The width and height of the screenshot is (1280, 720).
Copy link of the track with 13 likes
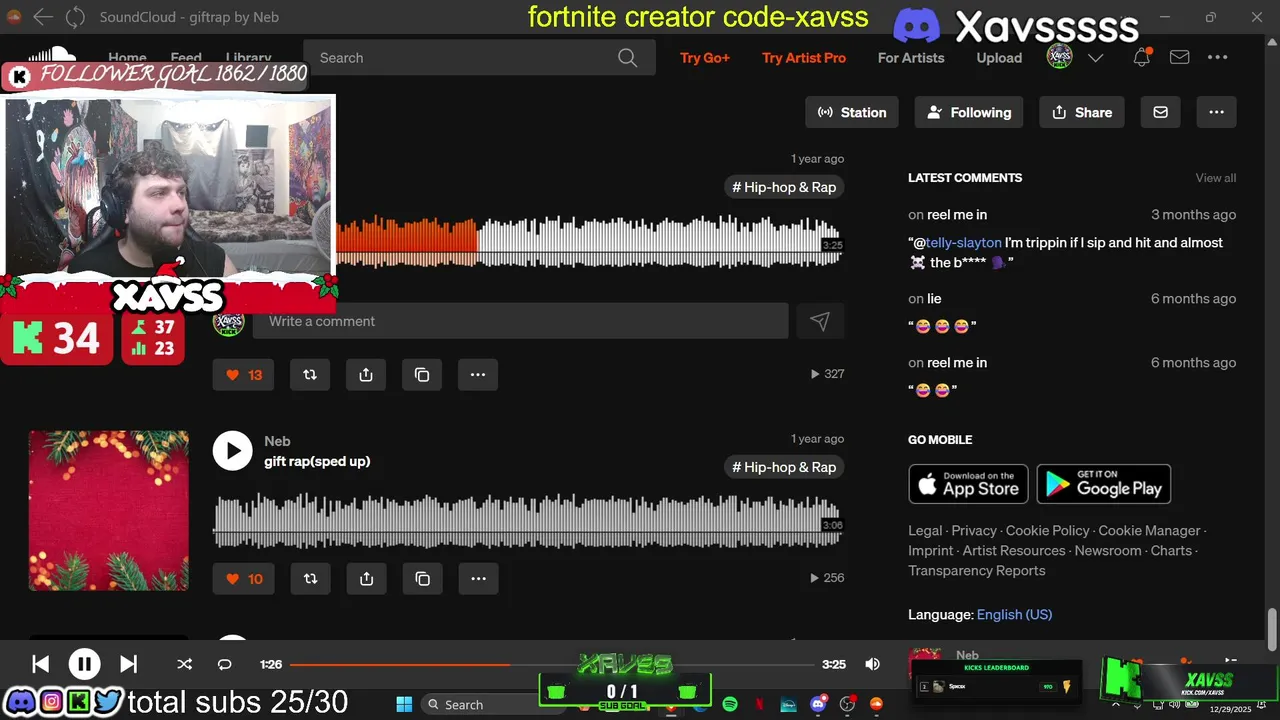(422, 374)
